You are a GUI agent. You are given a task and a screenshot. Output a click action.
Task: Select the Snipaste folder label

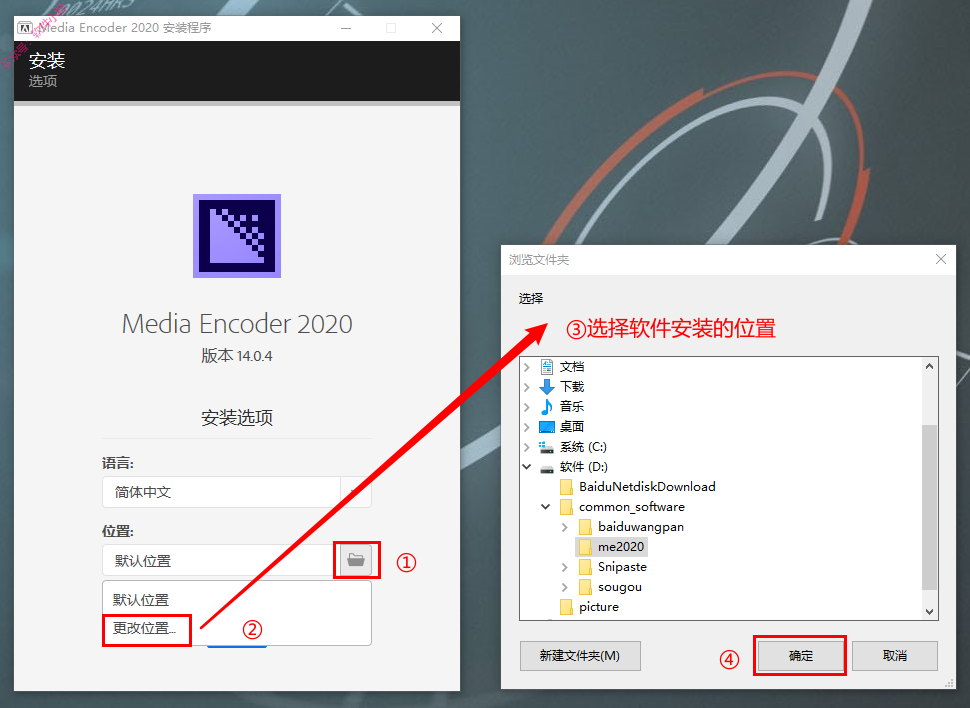(622, 567)
